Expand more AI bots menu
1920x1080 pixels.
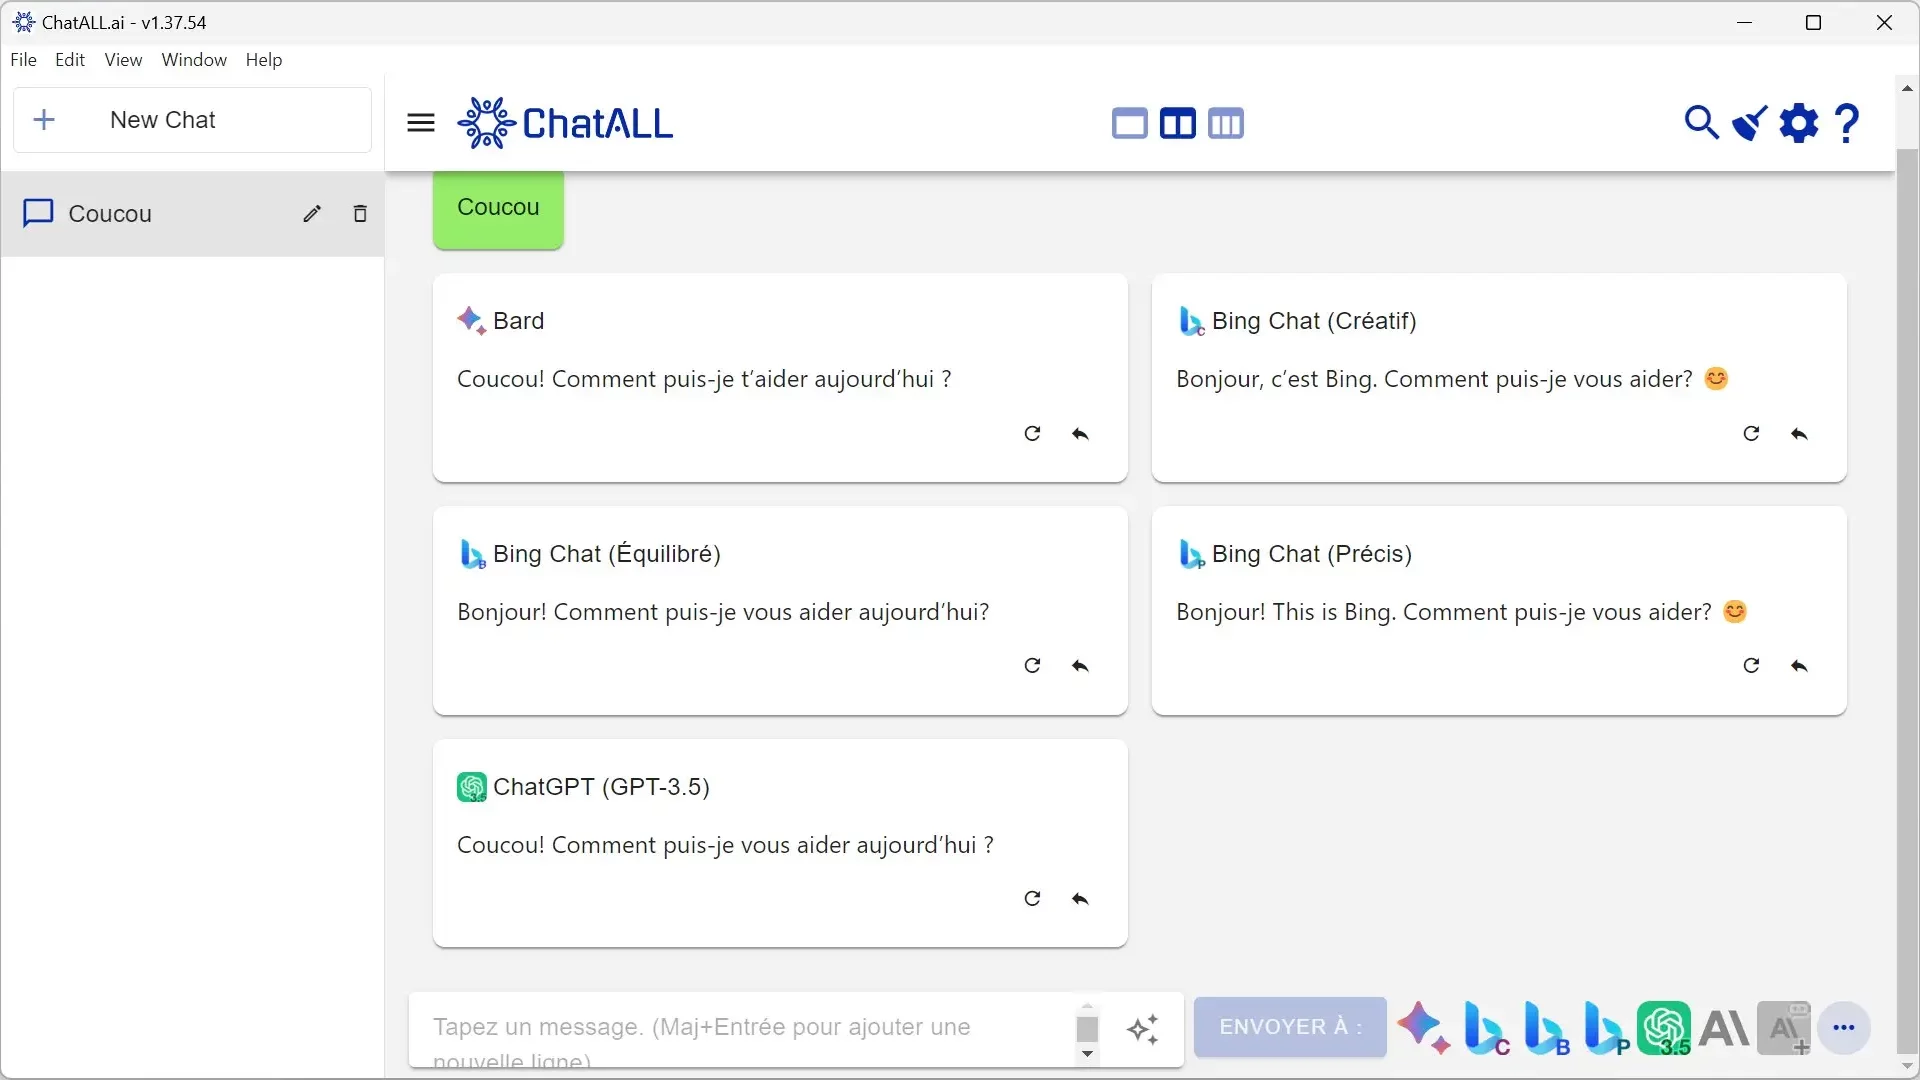(x=1845, y=1026)
